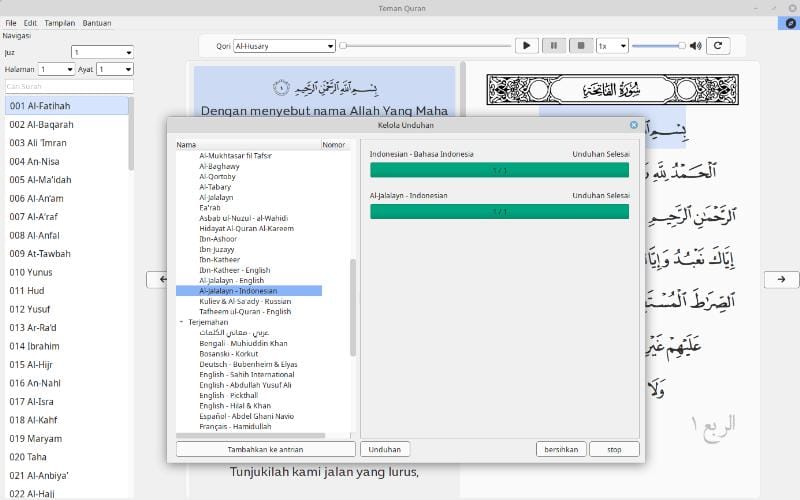Open the Qori Al-Husary dropdown
The image size is (800, 500).
pyautogui.click(x=284, y=46)
